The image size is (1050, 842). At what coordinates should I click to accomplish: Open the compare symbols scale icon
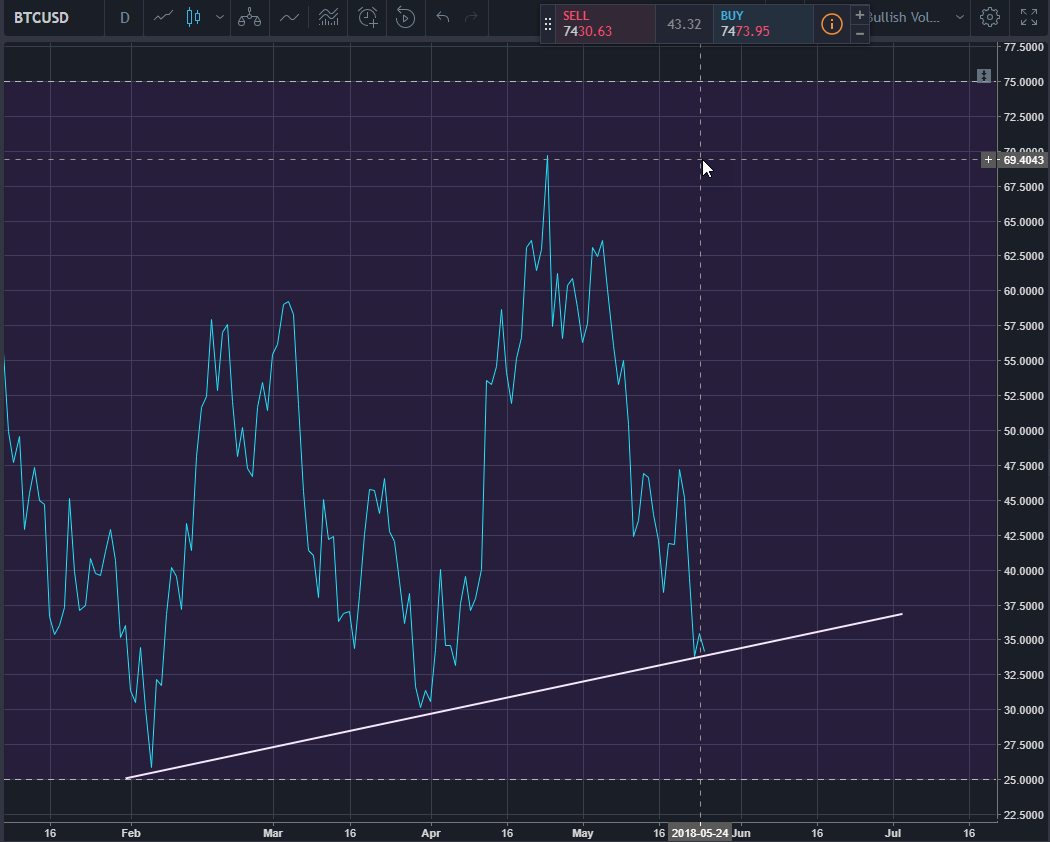[249, 17]
